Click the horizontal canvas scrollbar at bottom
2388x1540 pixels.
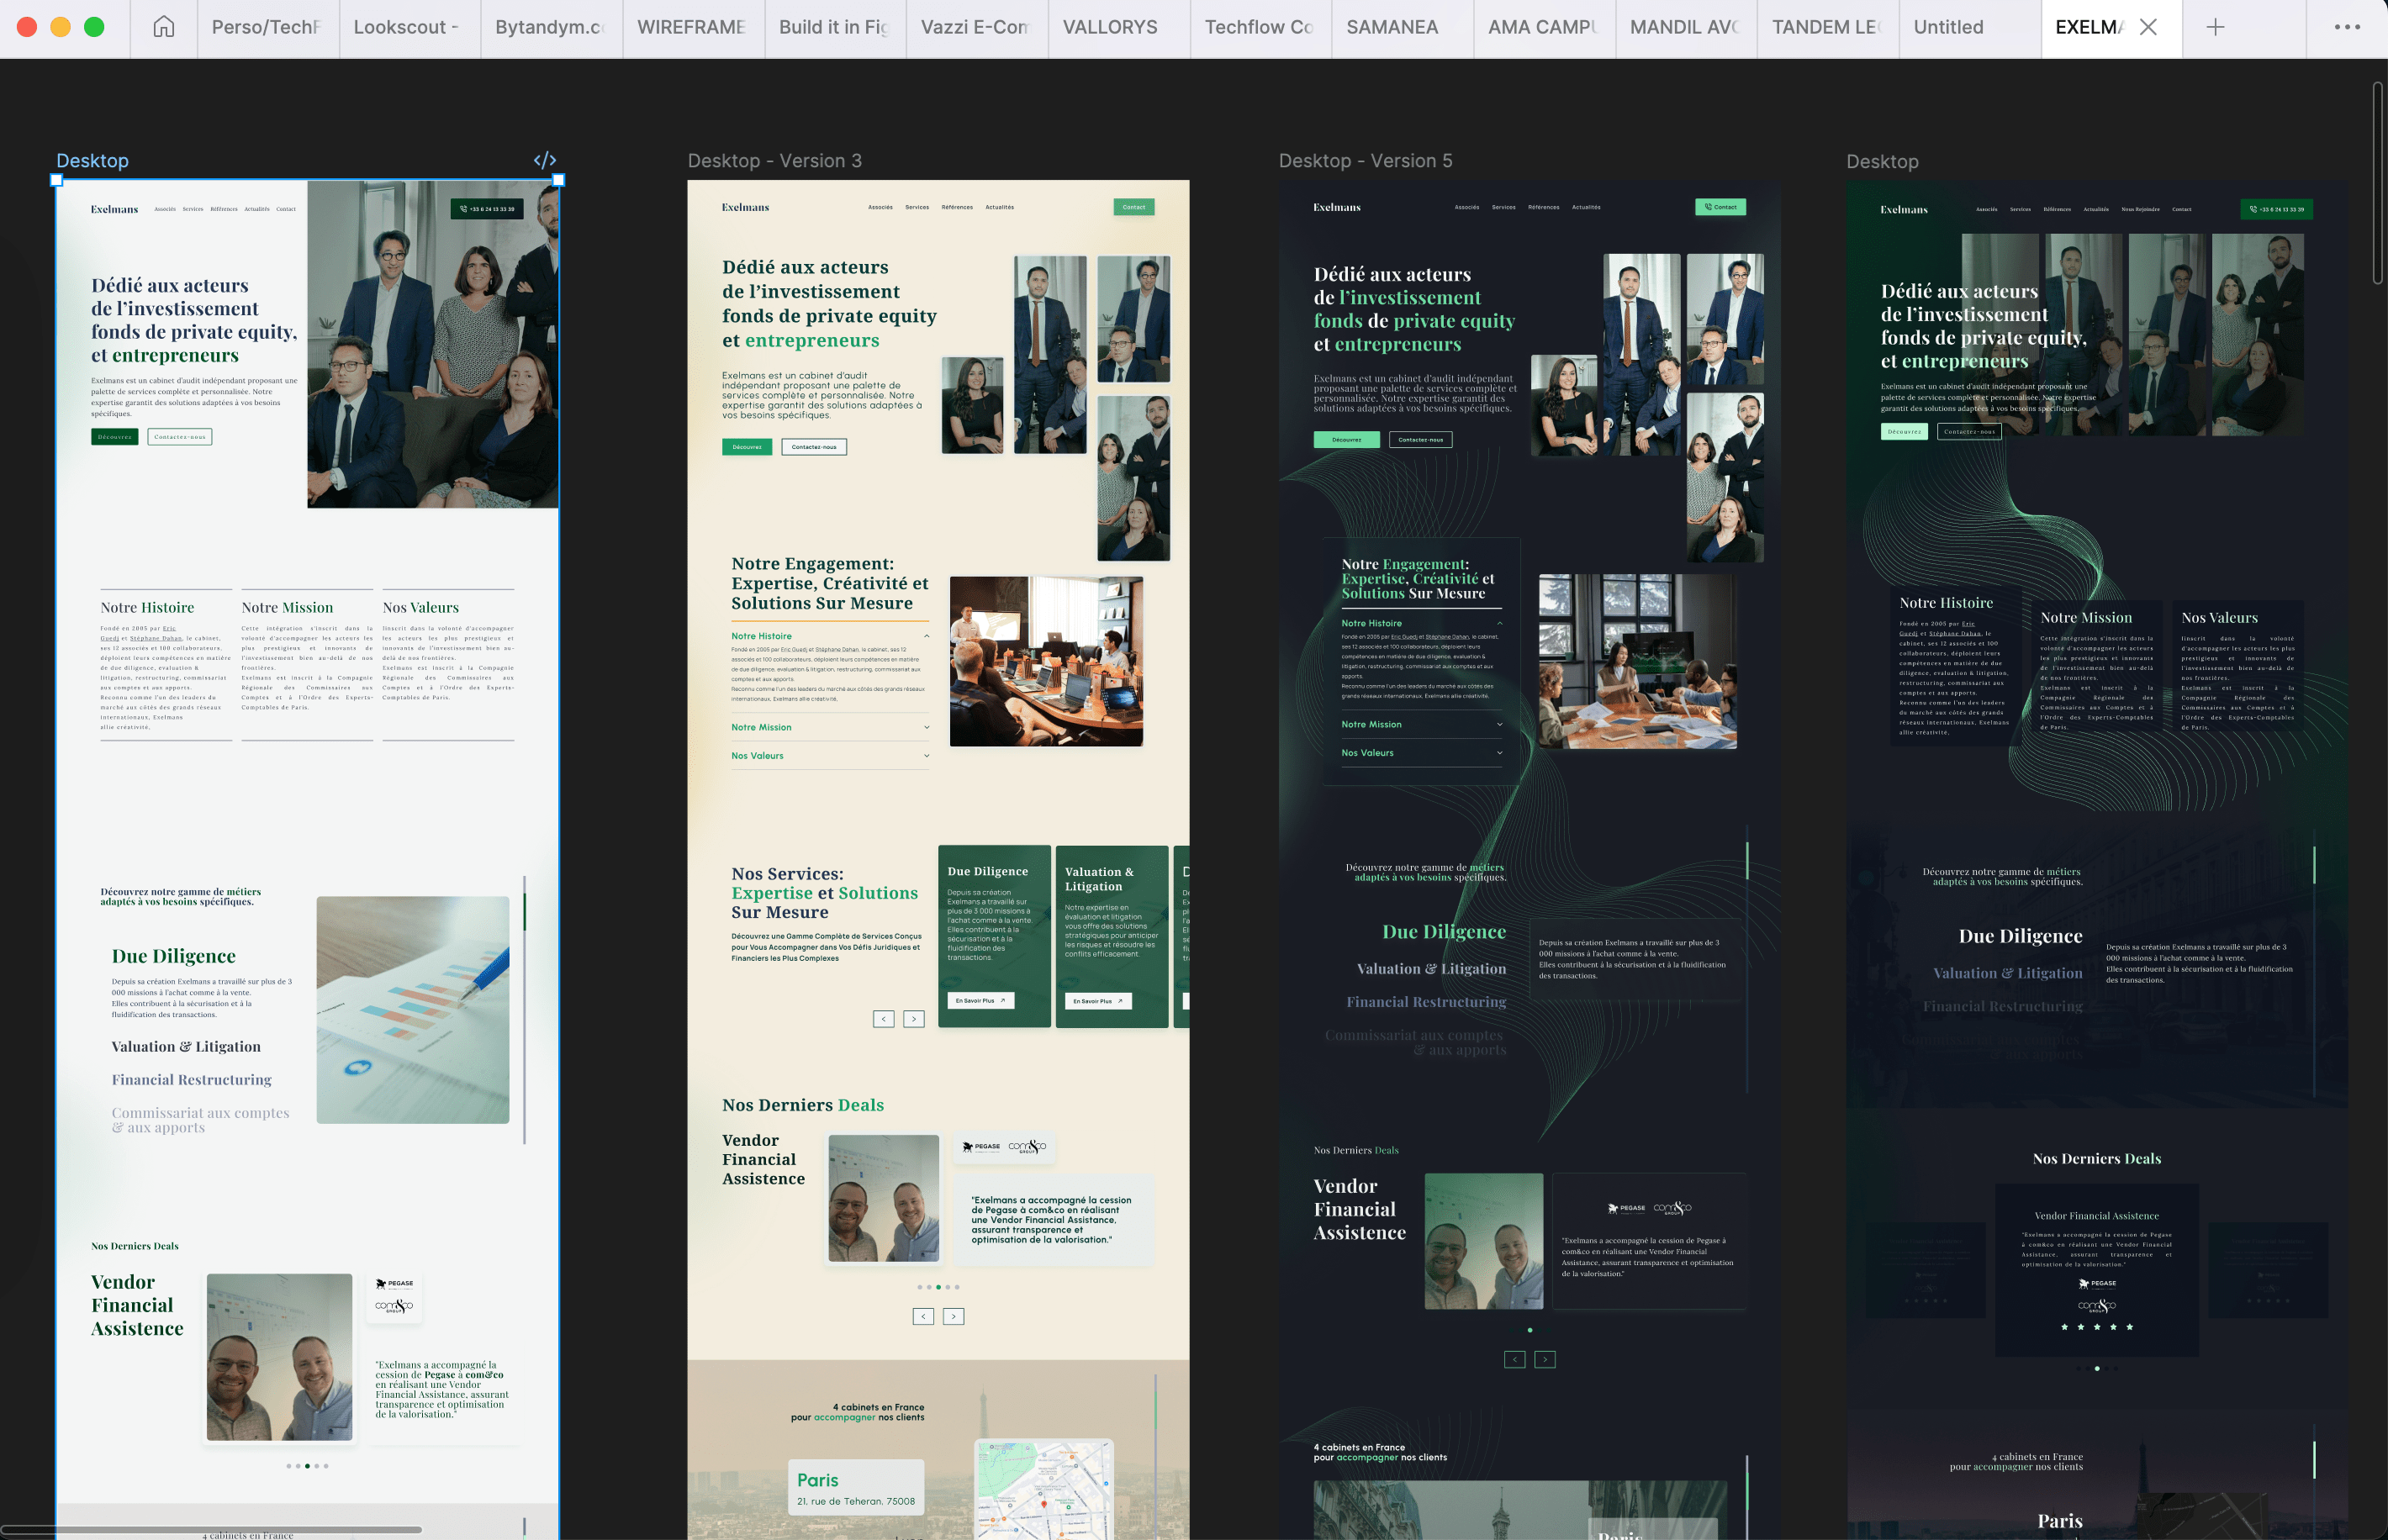pyautogui.click(x=210, y=1529)
